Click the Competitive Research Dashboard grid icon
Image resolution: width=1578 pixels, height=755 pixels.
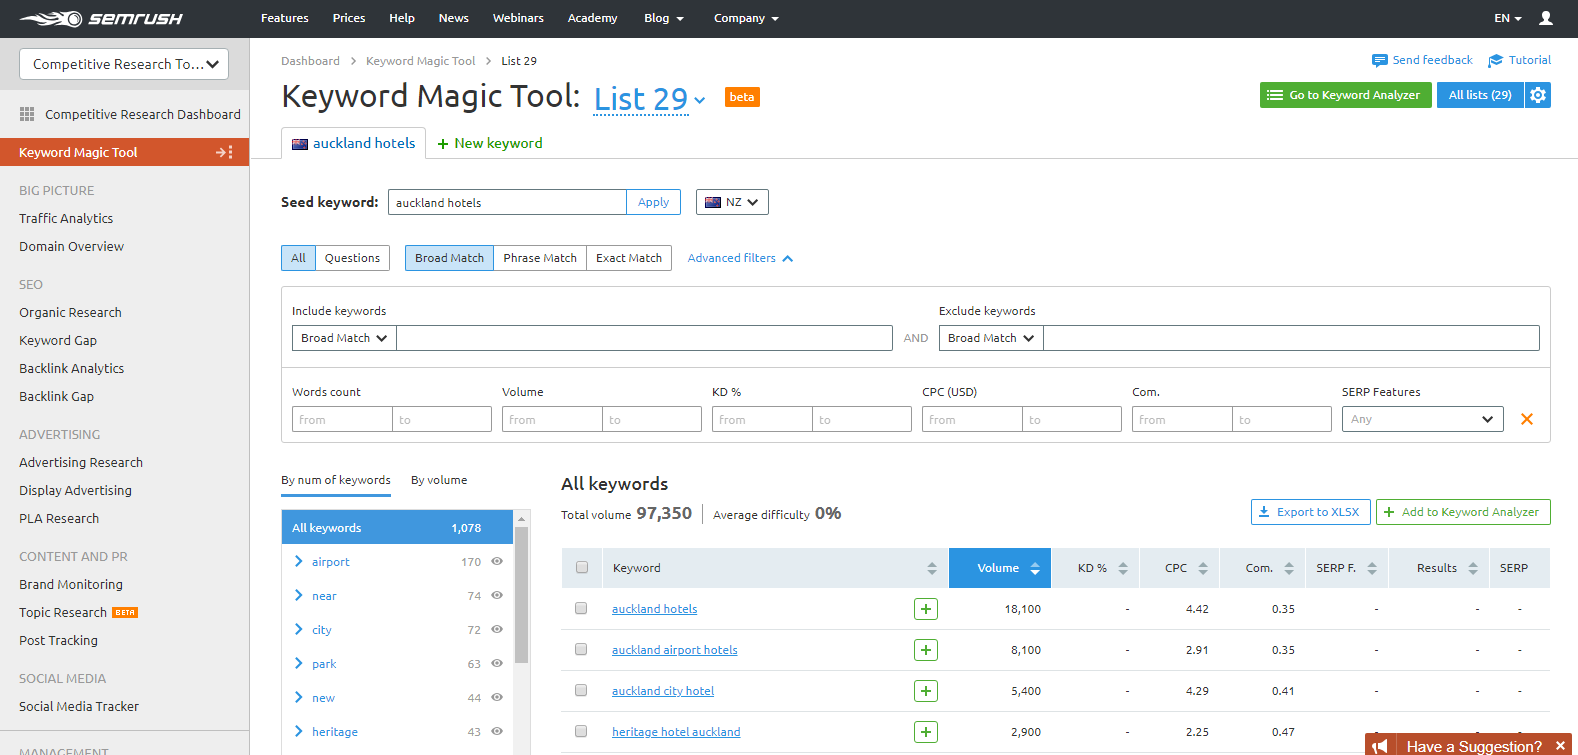(27, 114)
